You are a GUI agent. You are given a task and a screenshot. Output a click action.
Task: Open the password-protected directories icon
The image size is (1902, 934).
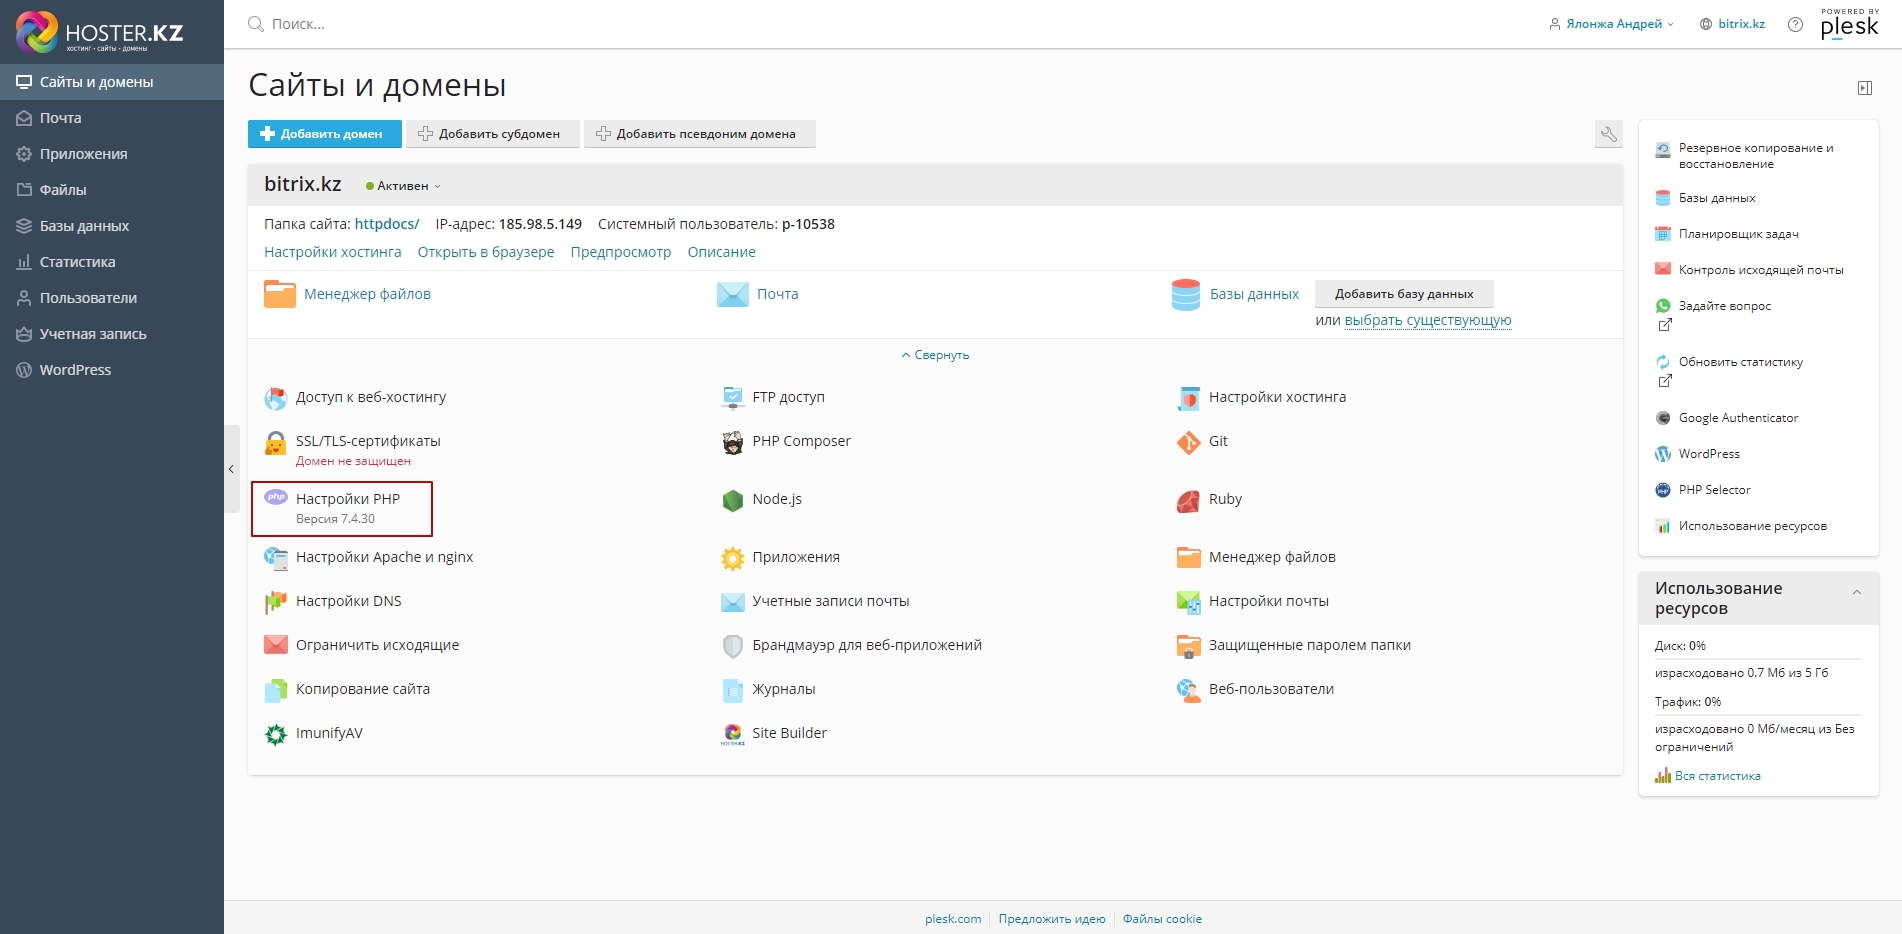[1189, 646]
